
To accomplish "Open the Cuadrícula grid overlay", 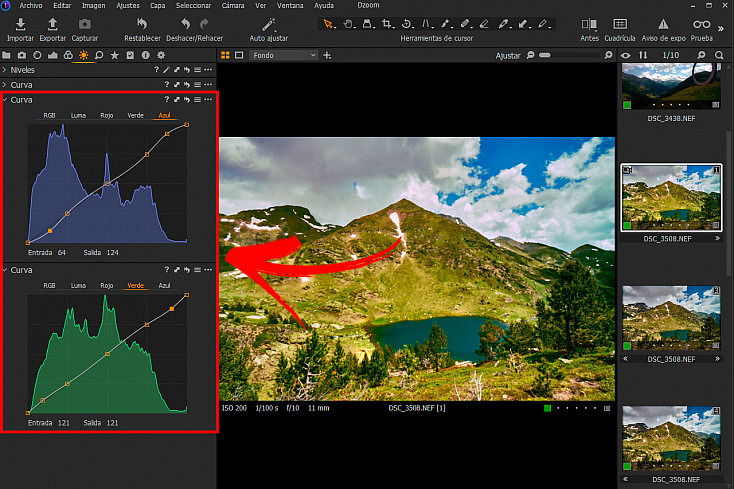I will coord(620,24).
